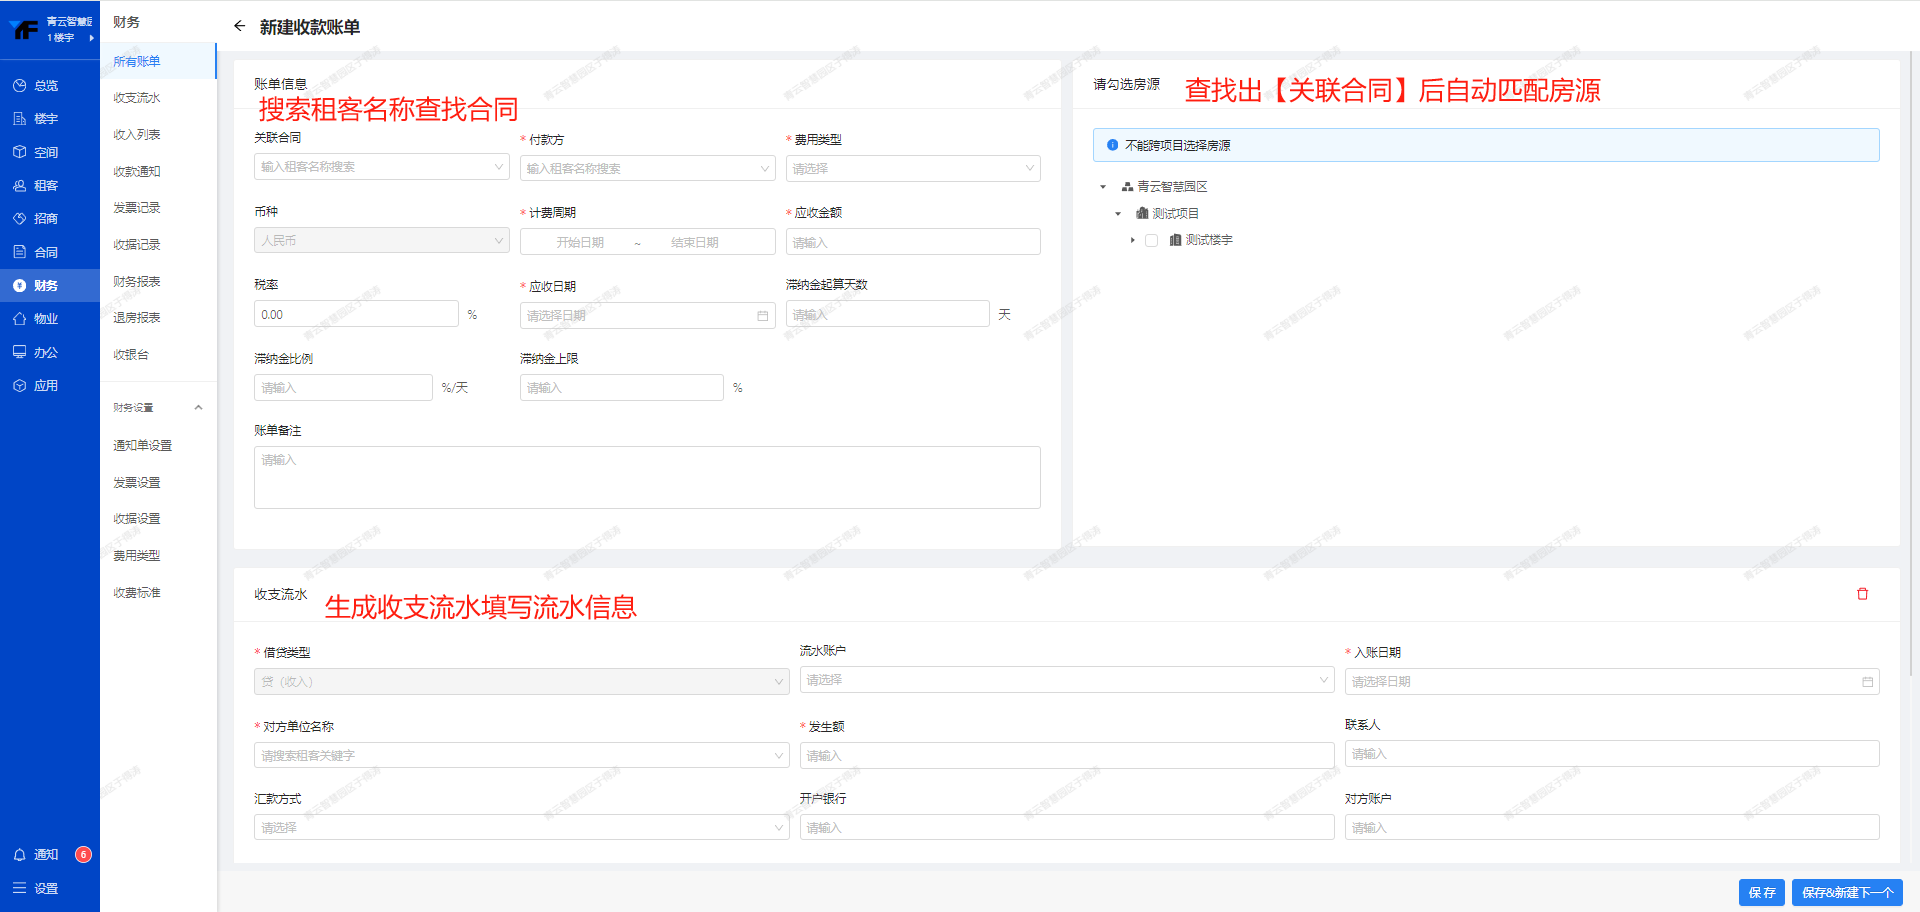
Task: Check the 测试楼宇 checkbox in room tree
Action: coord(1151,240)
